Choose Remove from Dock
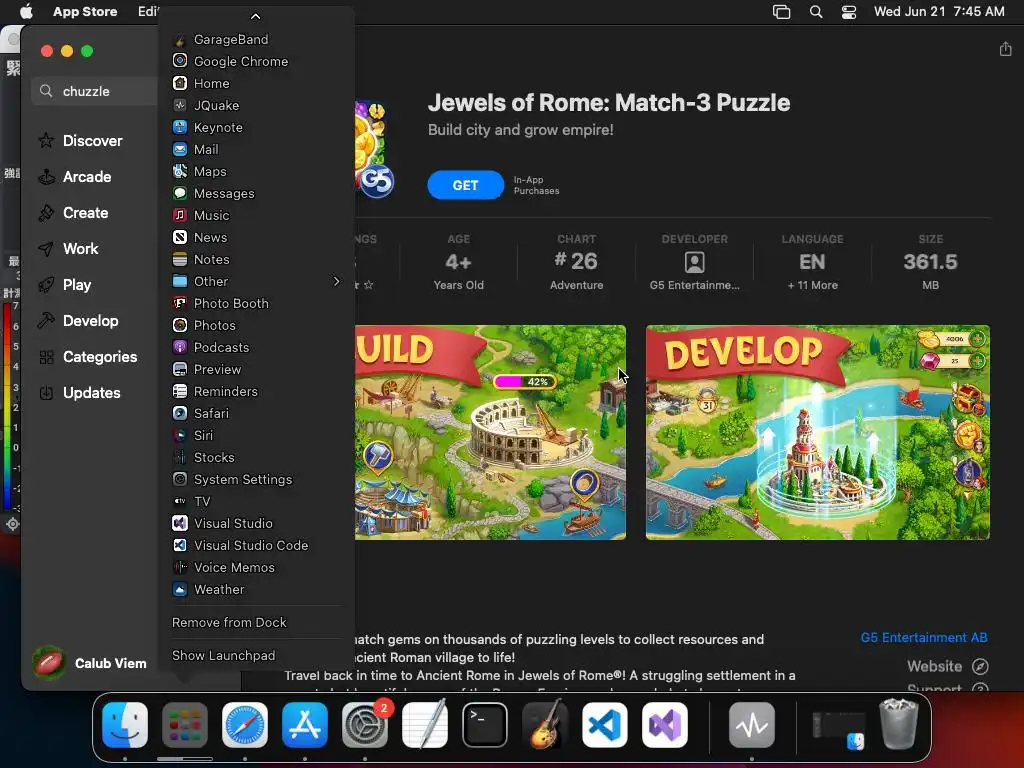1024x768 pixels. point(256,622)
